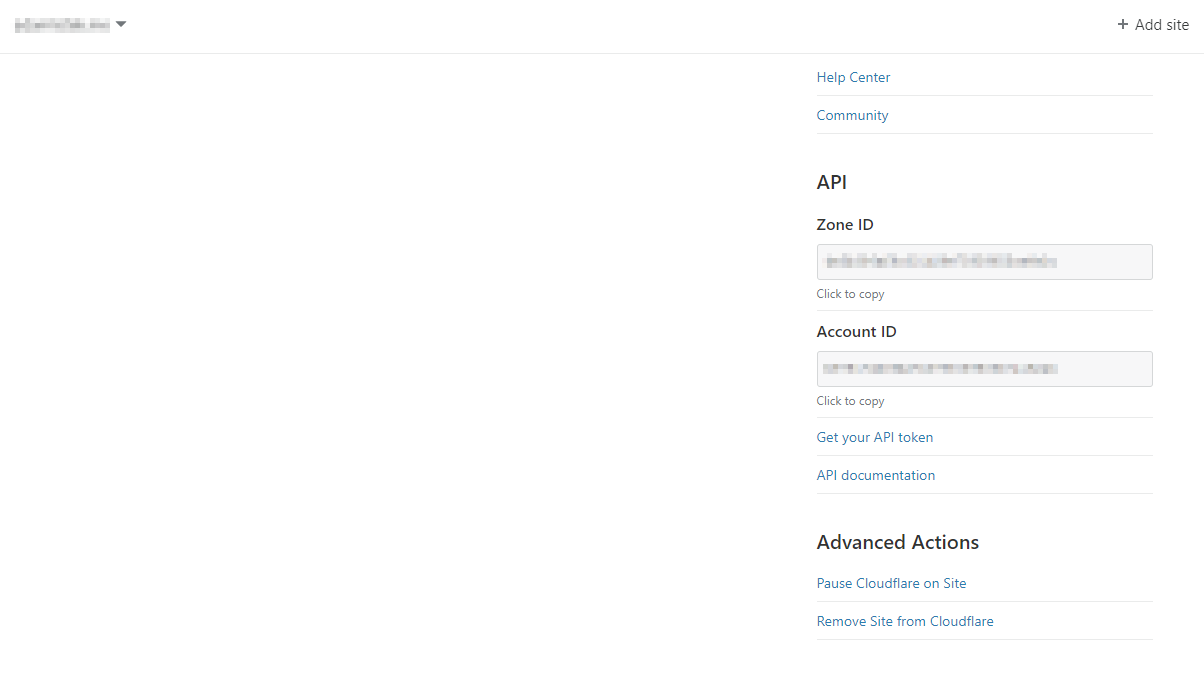Click to copy under Account ID
Screen dimensions: 1204x679
pyautogui.click(x=850, y=401)
